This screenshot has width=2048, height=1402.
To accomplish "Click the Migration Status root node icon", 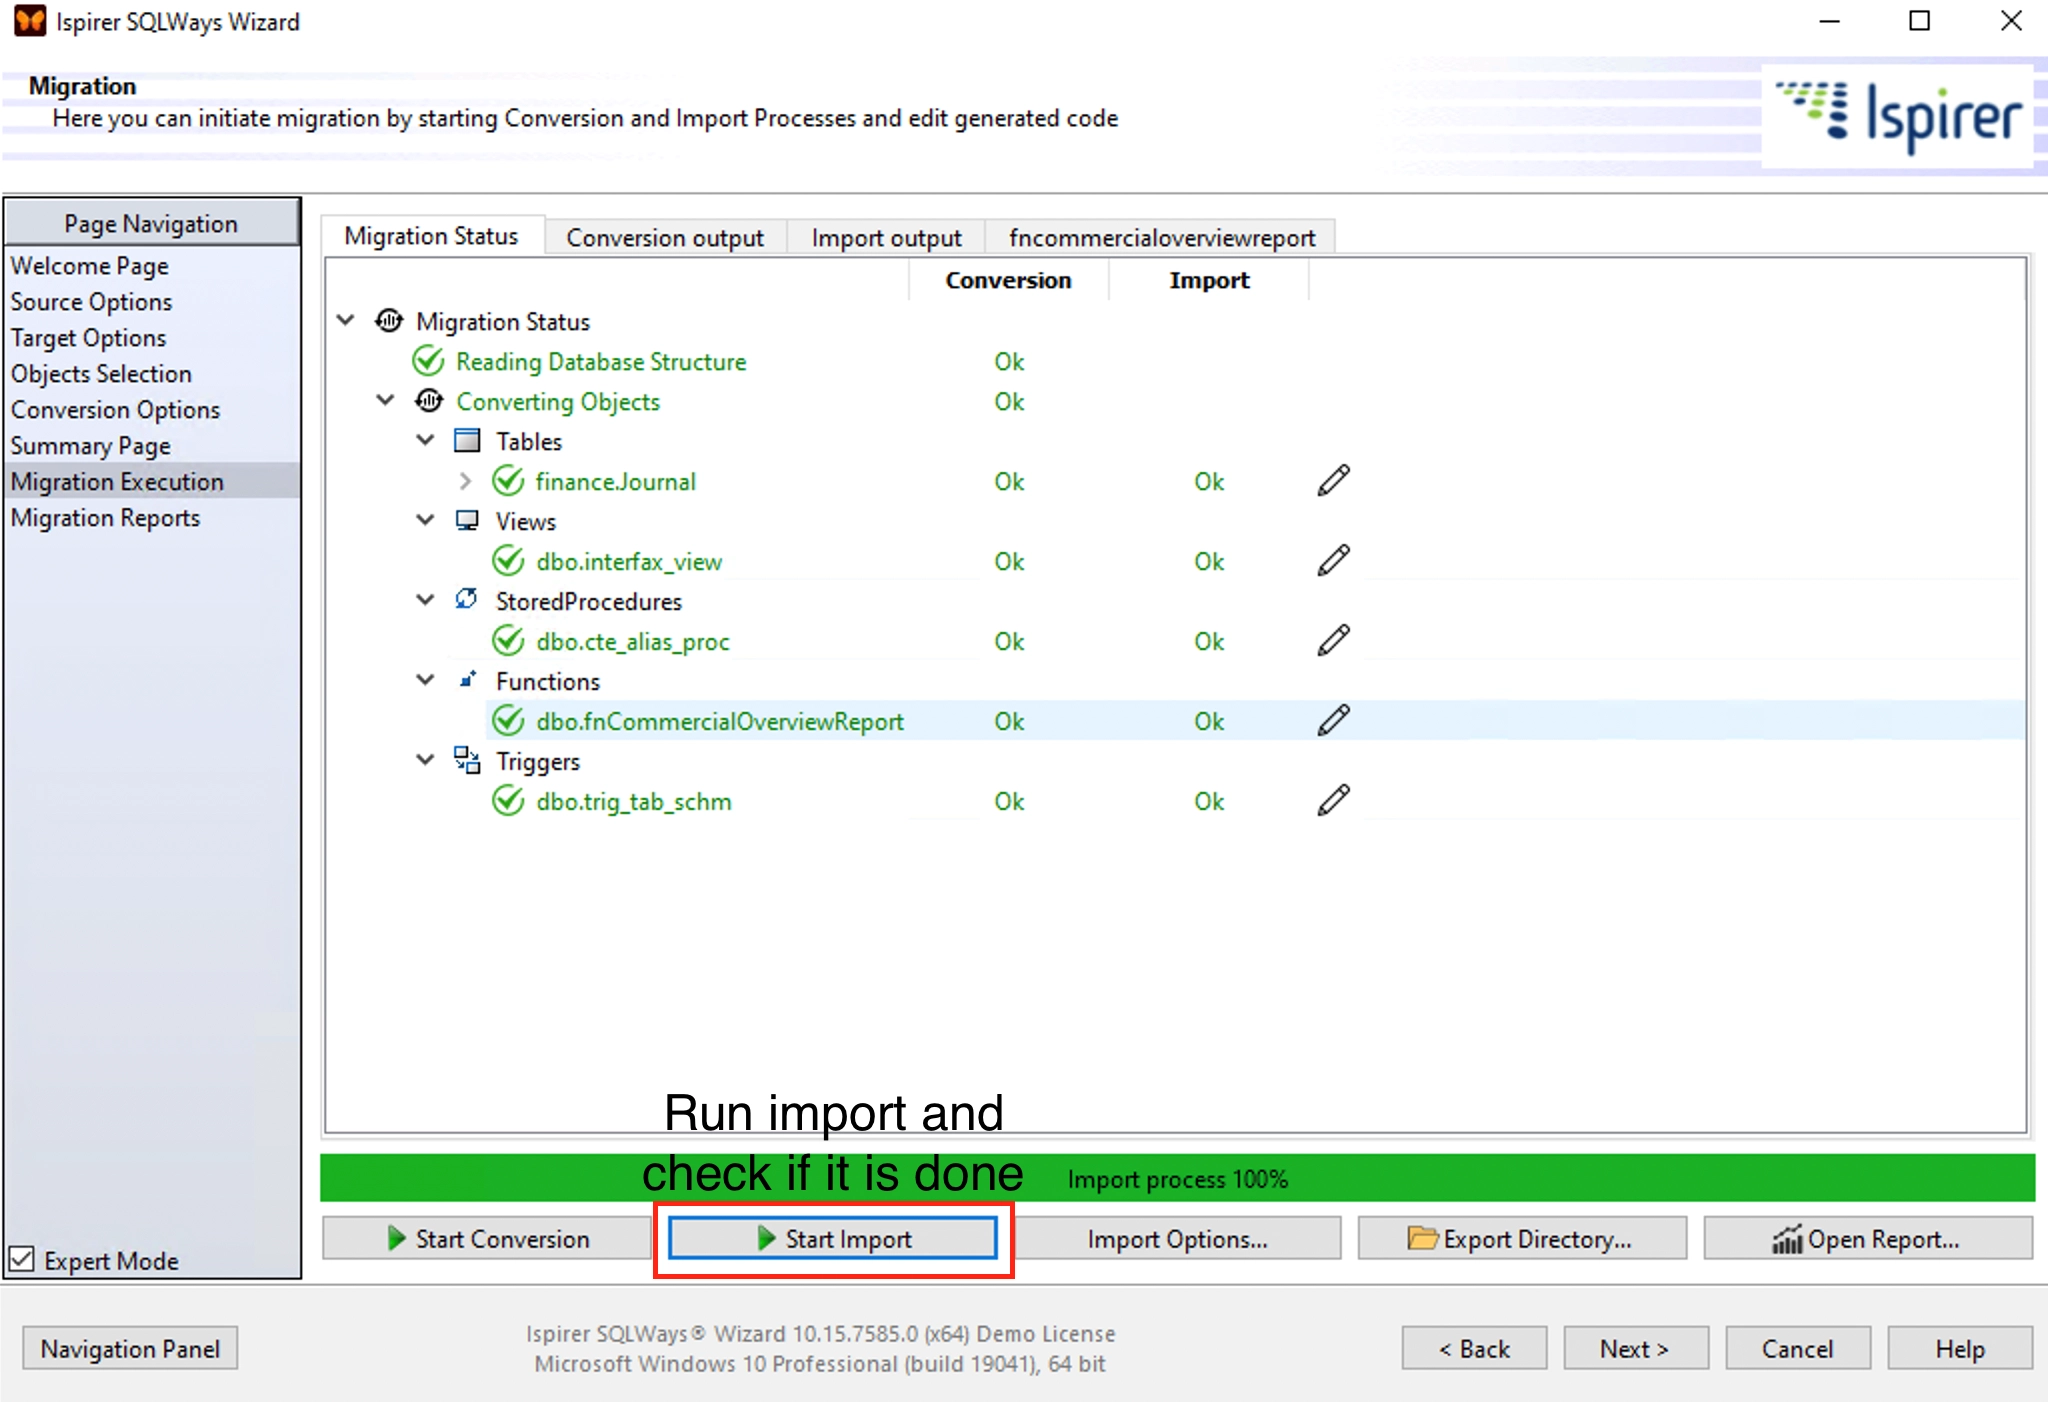I will [389, 321].
